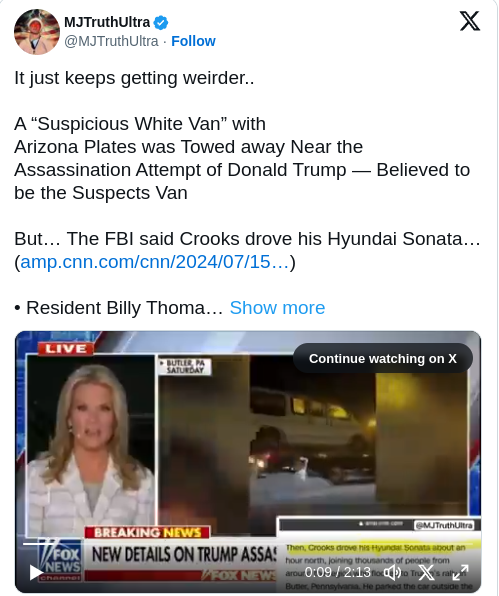The image size is (499, 596).
Task: Follow the MJTruthUltra account
Action: click(193, 41)
